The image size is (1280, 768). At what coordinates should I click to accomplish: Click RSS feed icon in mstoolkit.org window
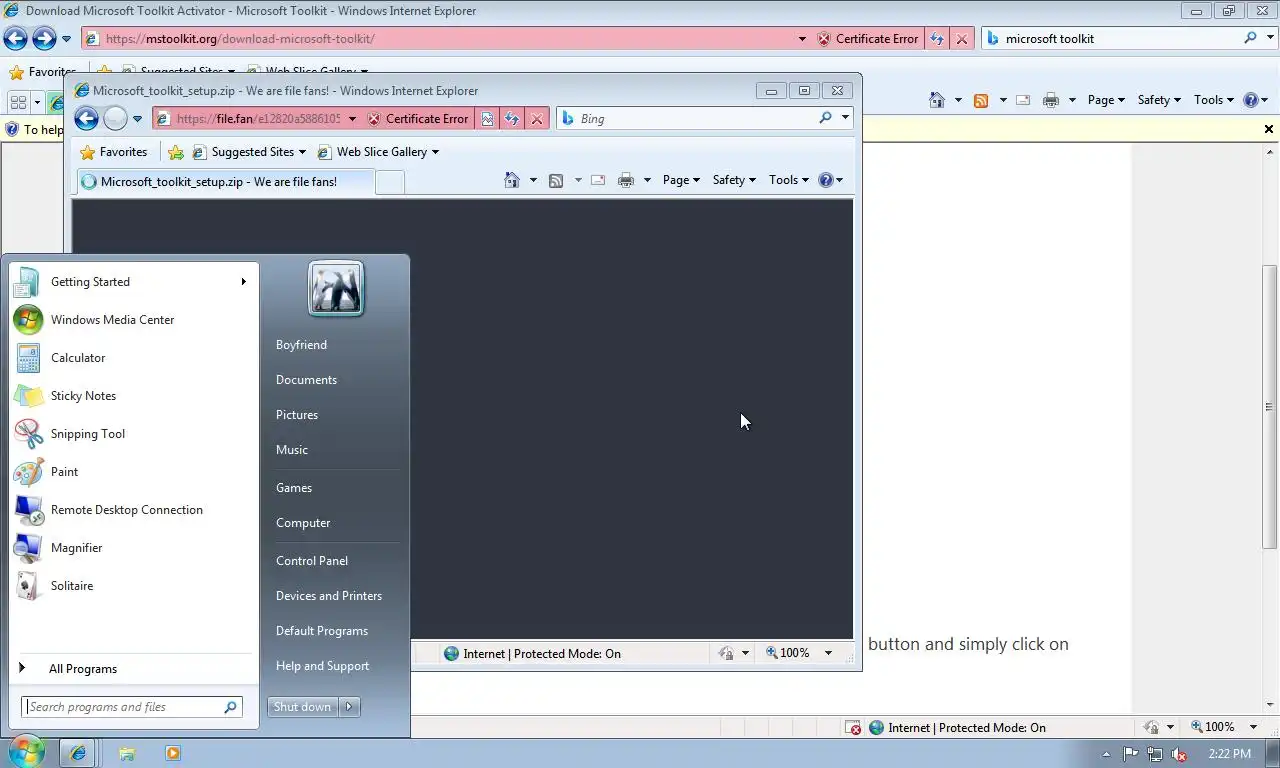point(981,100)
